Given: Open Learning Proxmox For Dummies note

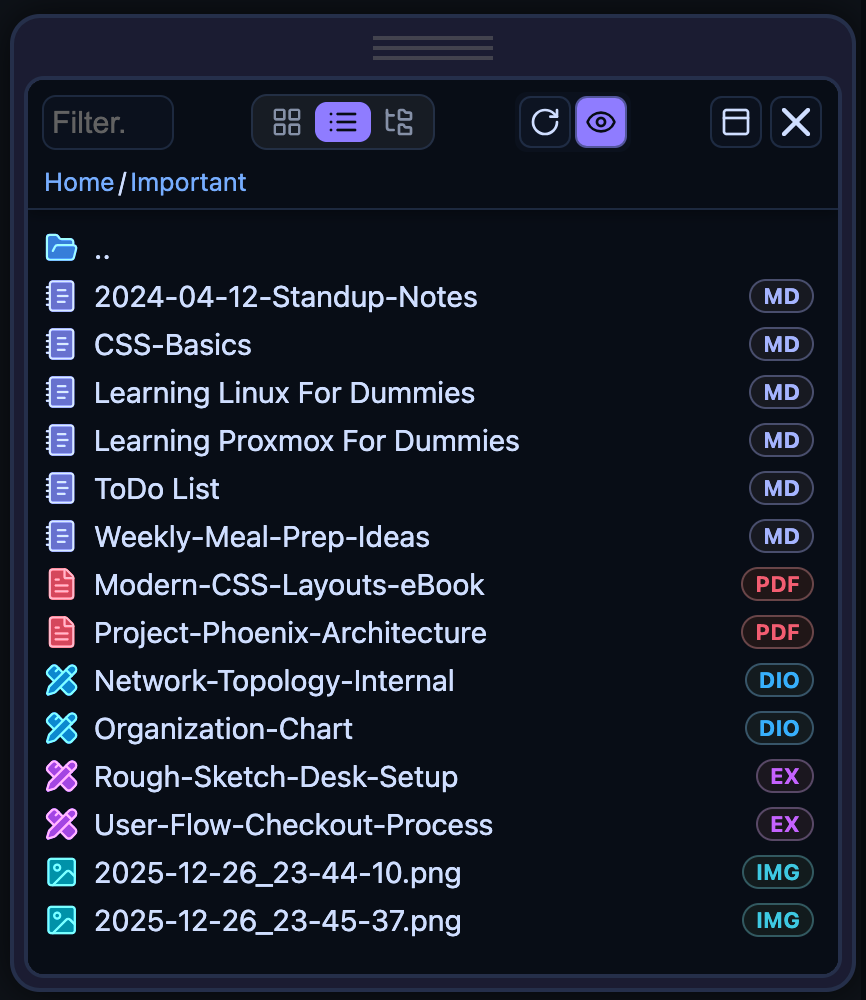Looking at the screenshot, I should [x=306, y=441].
